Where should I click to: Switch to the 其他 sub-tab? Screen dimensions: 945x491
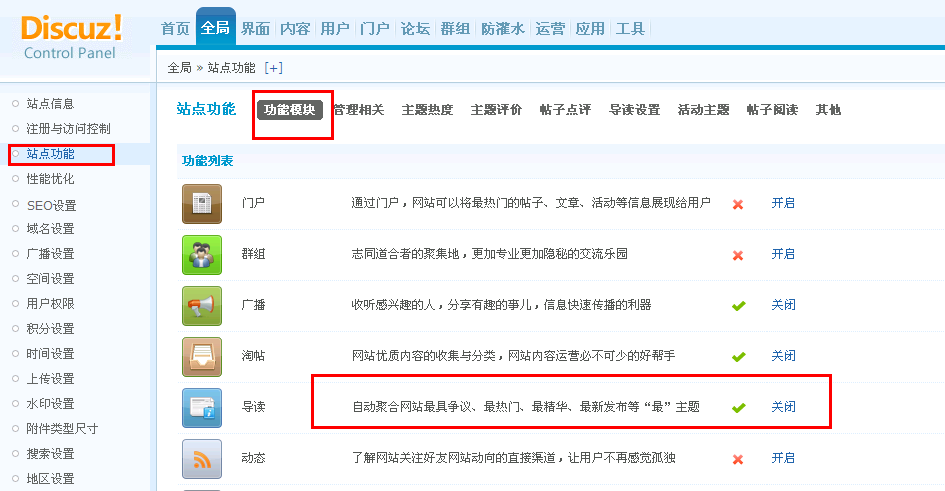point(828,110)
